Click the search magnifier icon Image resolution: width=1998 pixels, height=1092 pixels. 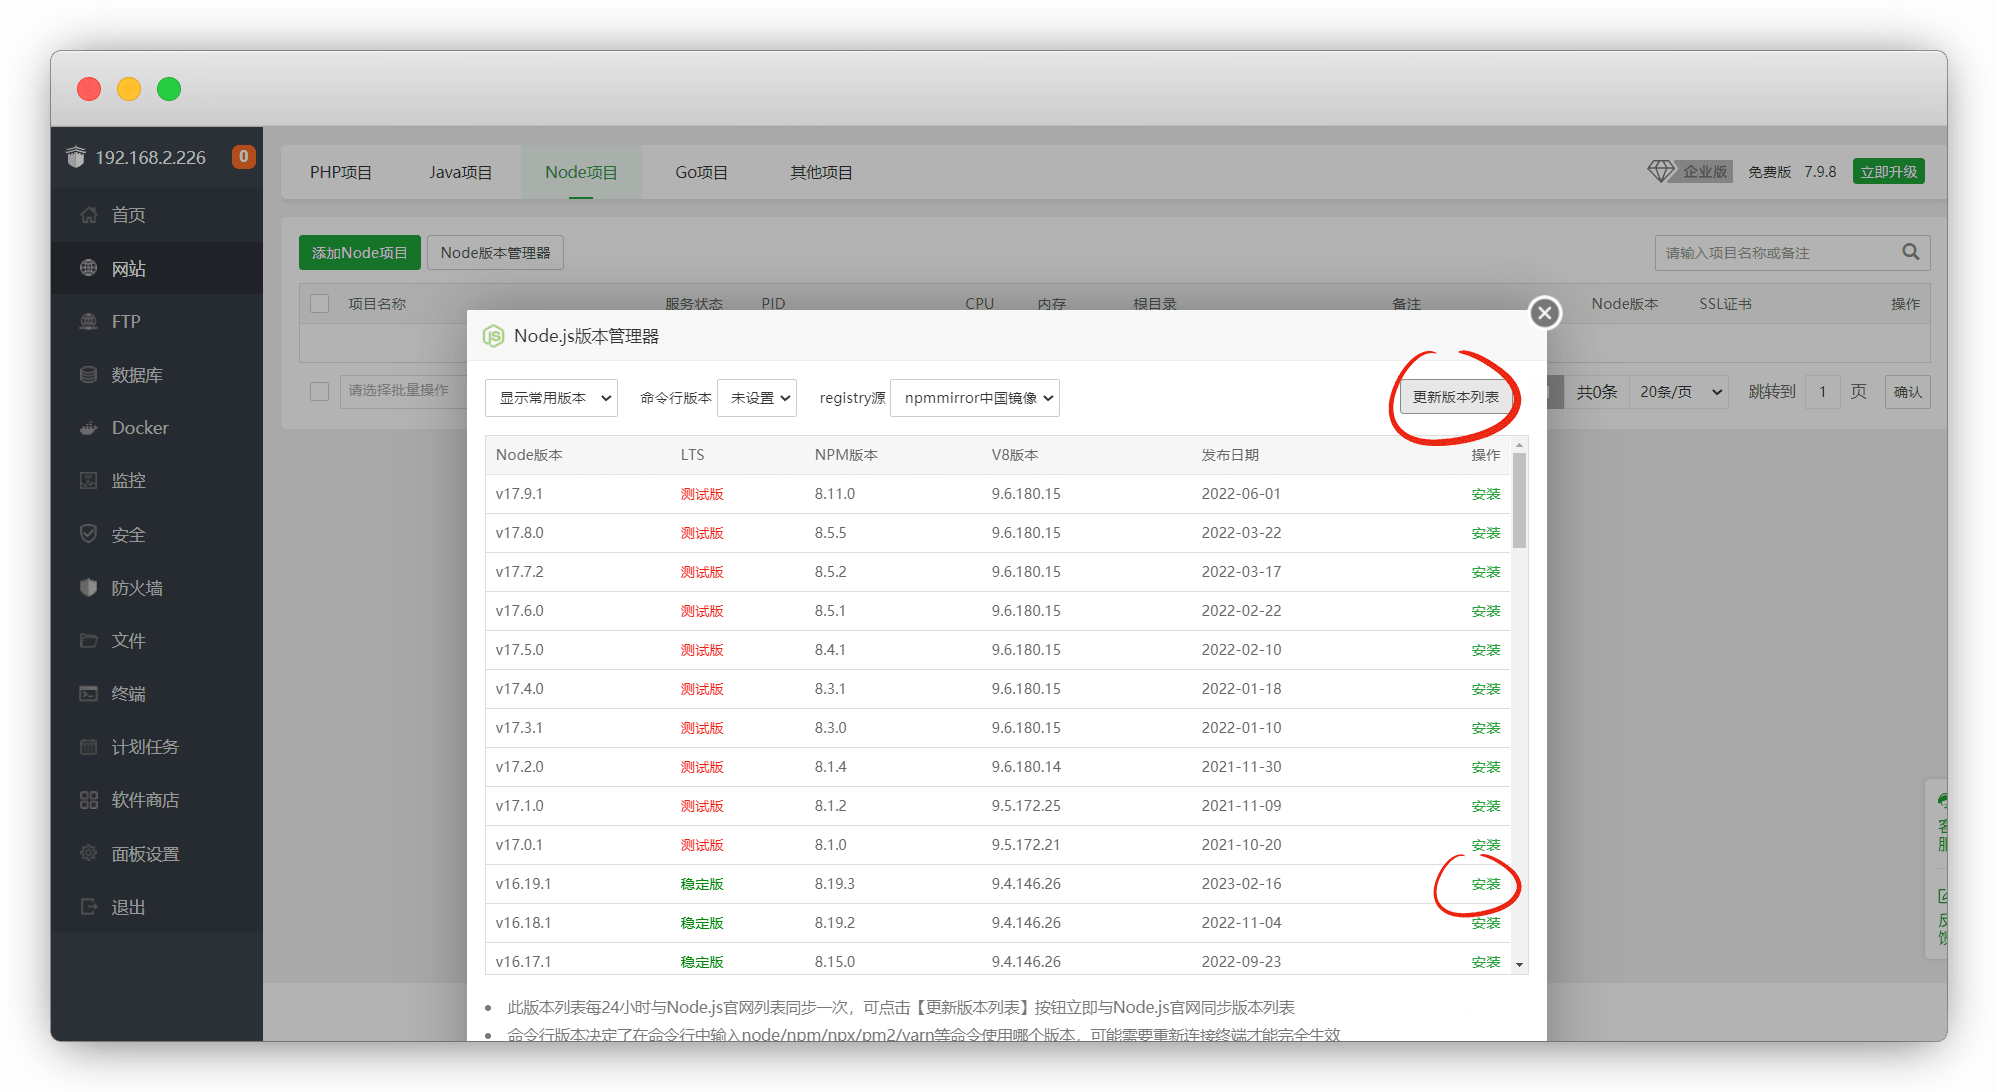pyautogui.click(x=1910, y=252)
